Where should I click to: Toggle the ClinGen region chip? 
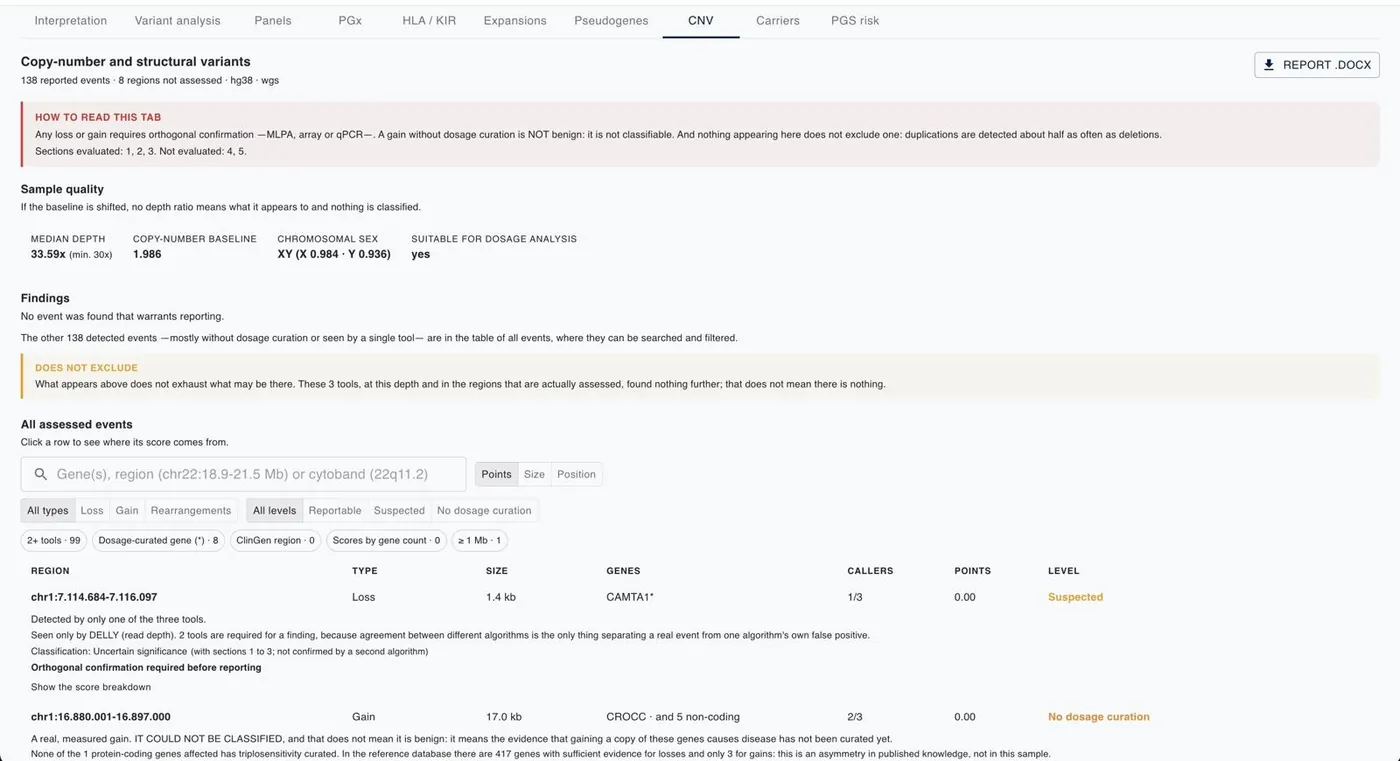(275, 540)
